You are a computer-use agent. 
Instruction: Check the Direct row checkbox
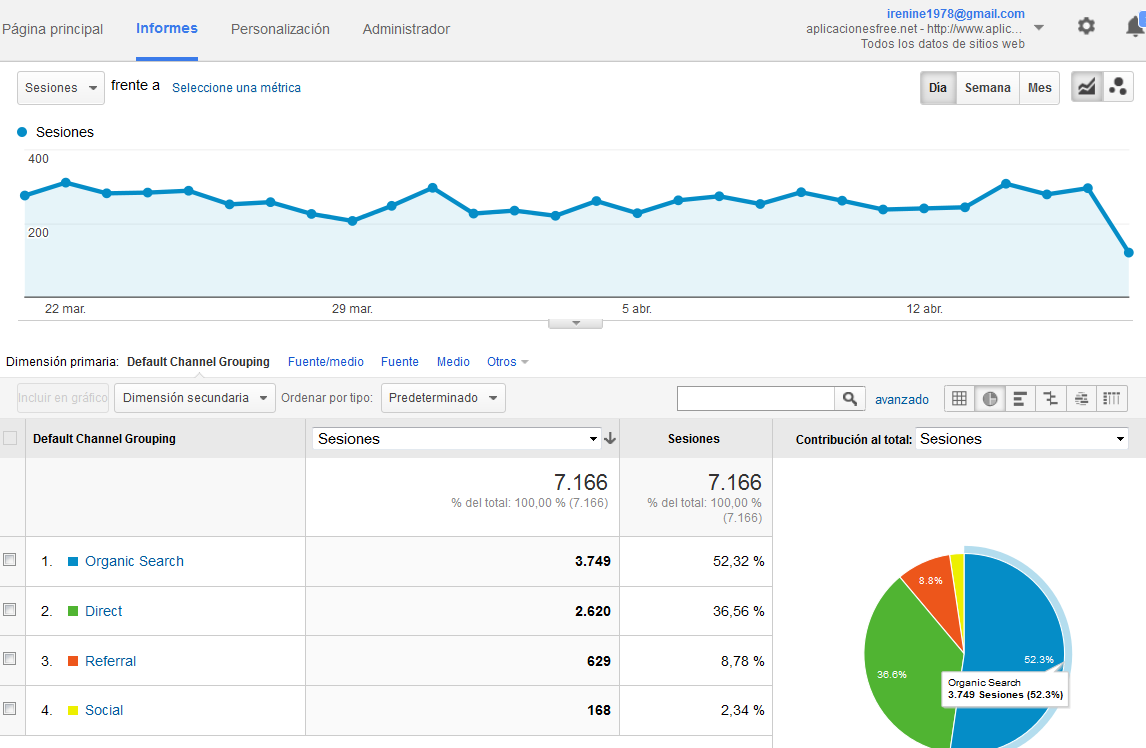10,609
